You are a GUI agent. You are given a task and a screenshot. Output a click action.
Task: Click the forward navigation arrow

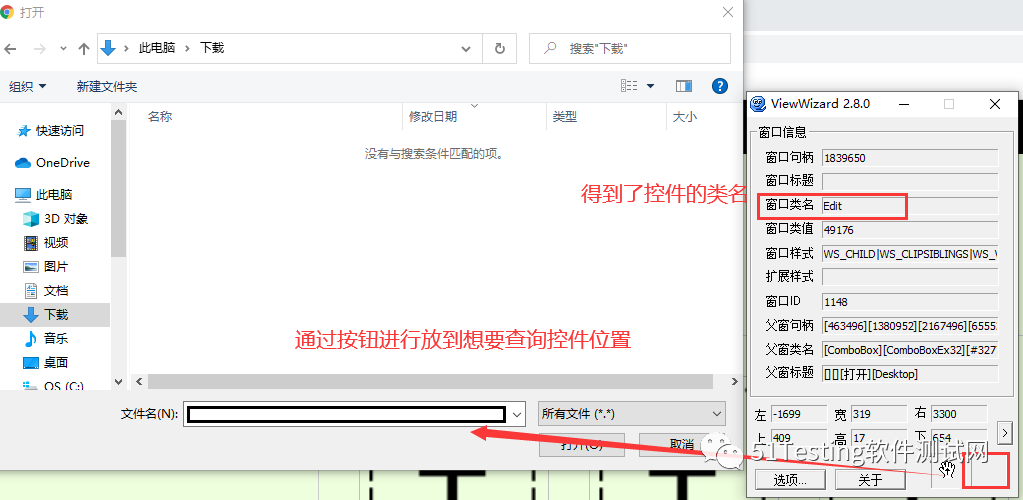[39, 48]
